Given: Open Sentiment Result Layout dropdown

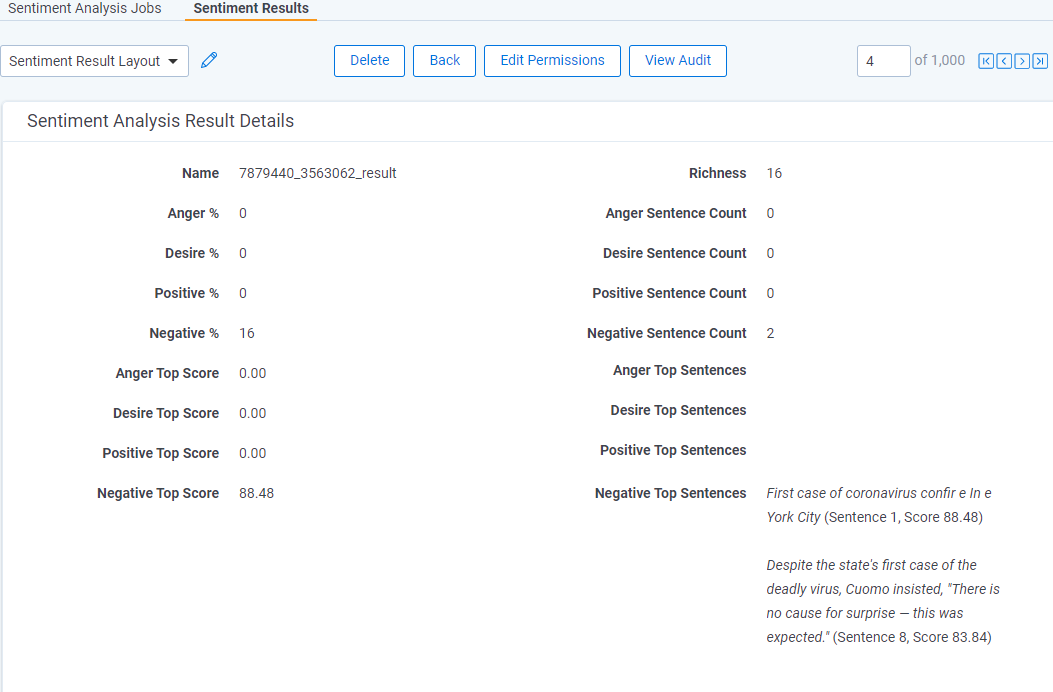Looking at the screenshot, I should (x=94, y=61).
